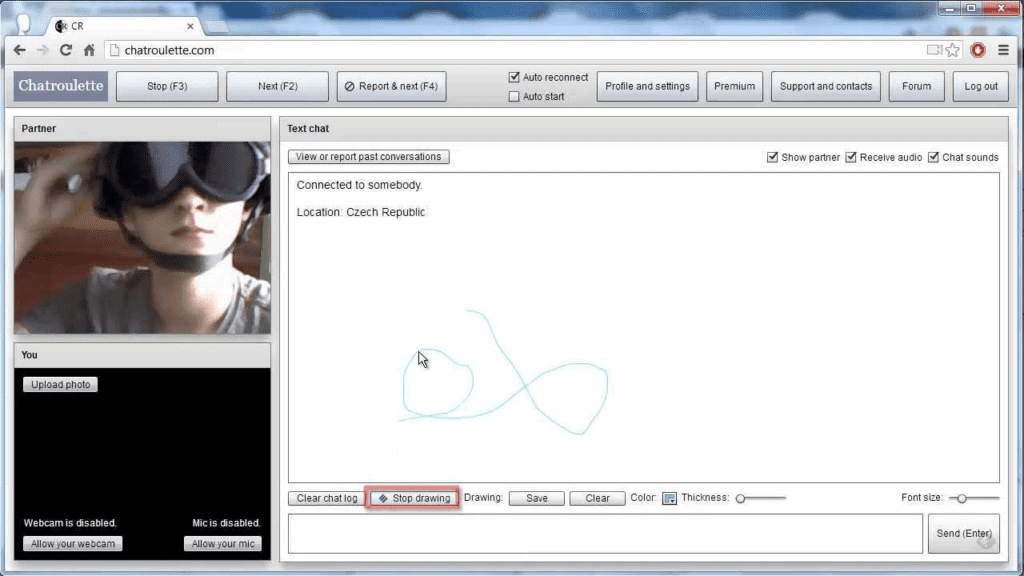Click the browser home icon
This screenshot has width=1024, height=576.
tap(89, 50)
